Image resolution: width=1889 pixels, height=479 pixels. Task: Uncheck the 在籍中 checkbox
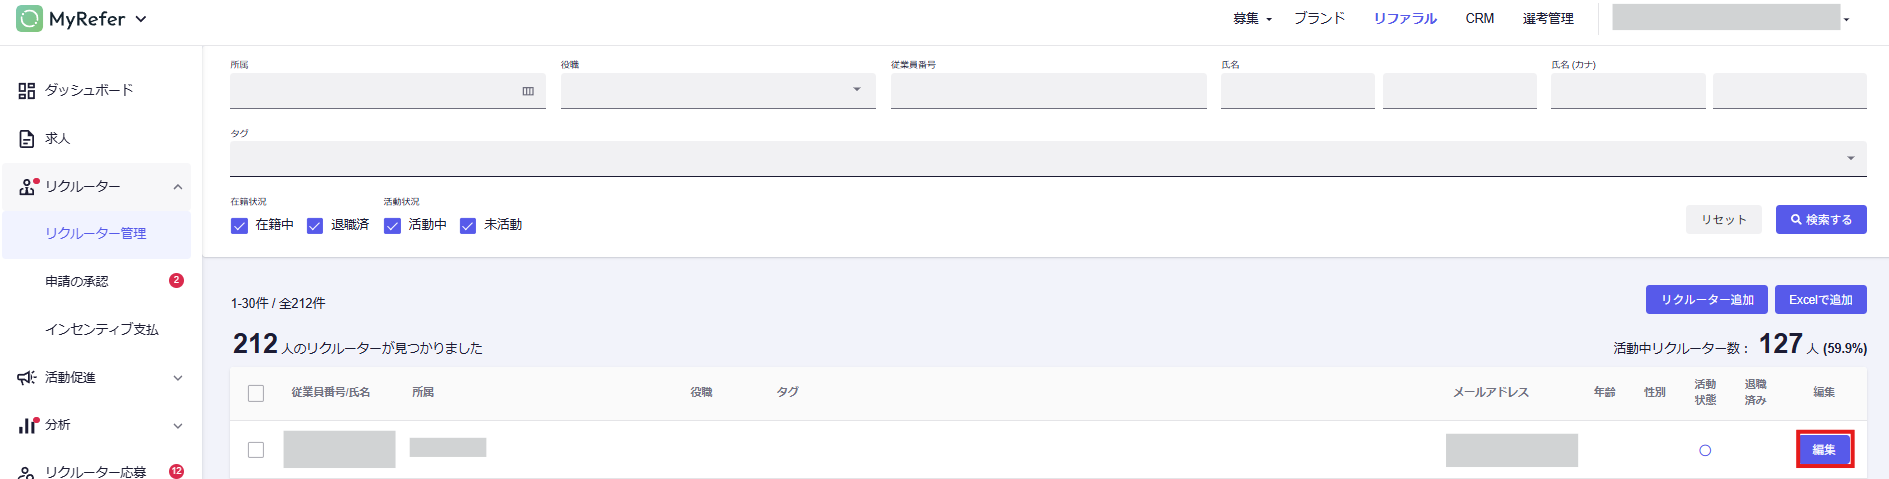click(x=240, y=226)
